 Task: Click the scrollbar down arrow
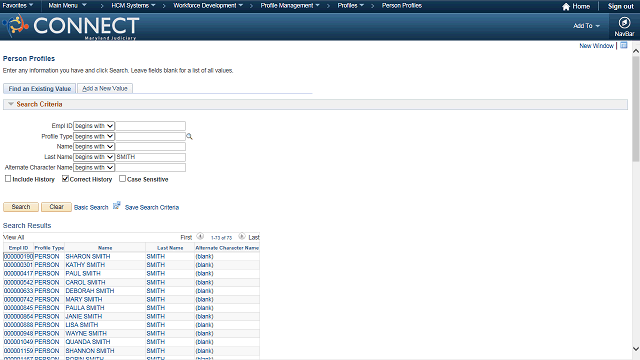click(636, 349)
